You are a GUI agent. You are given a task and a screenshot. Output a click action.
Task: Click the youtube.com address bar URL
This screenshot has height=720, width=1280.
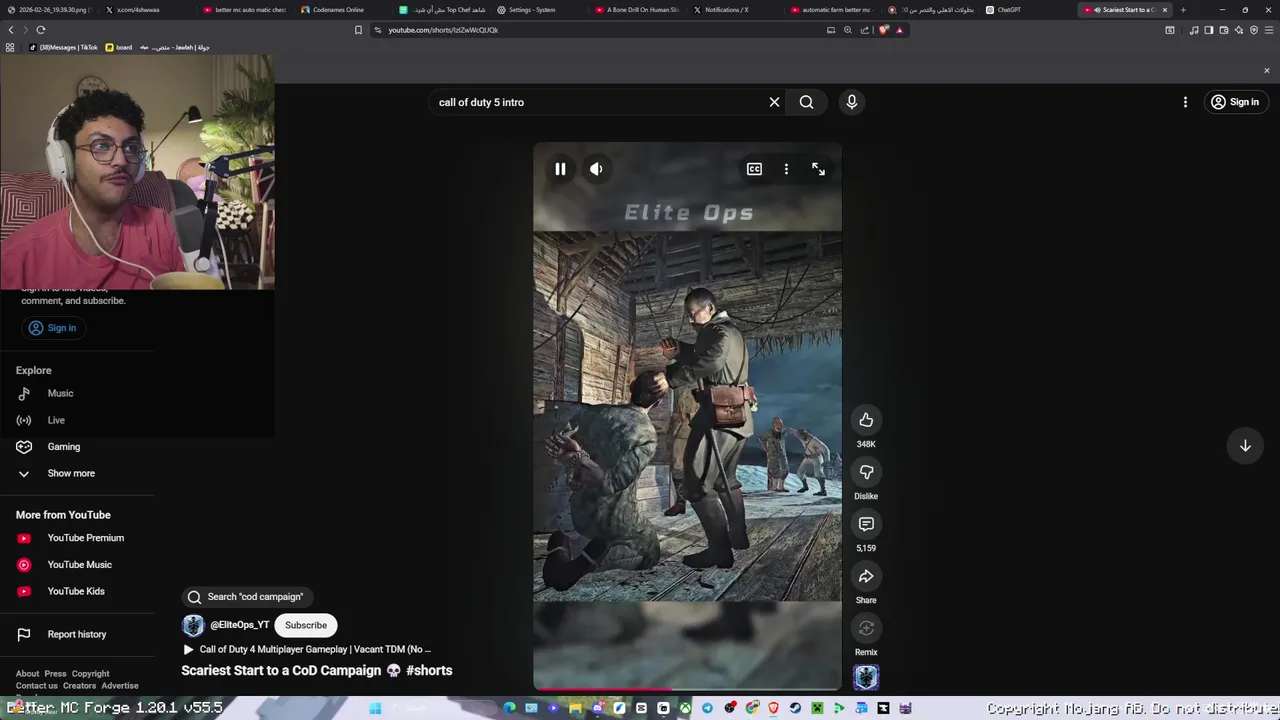[443, 30]
